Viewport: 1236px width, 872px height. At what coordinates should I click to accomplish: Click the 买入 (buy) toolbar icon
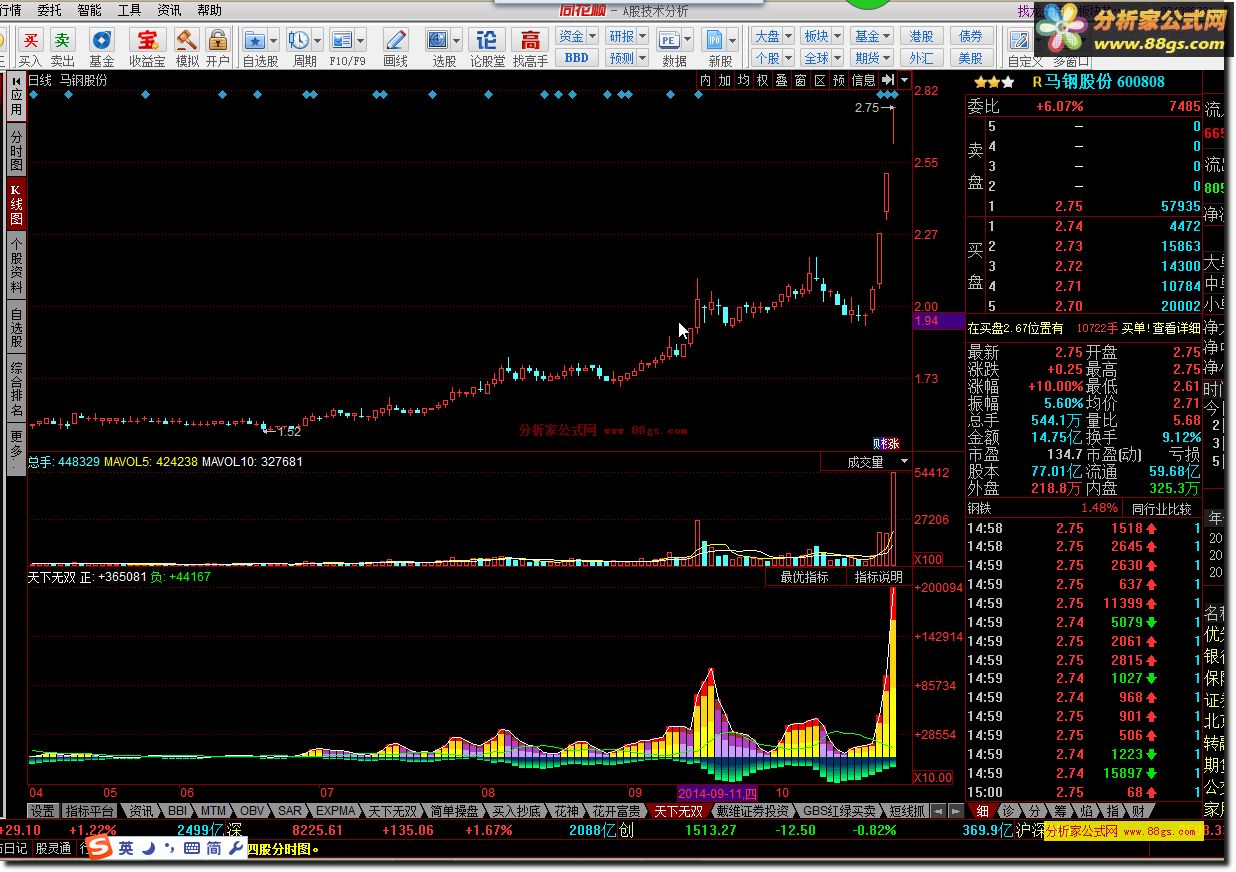point(31,41)
